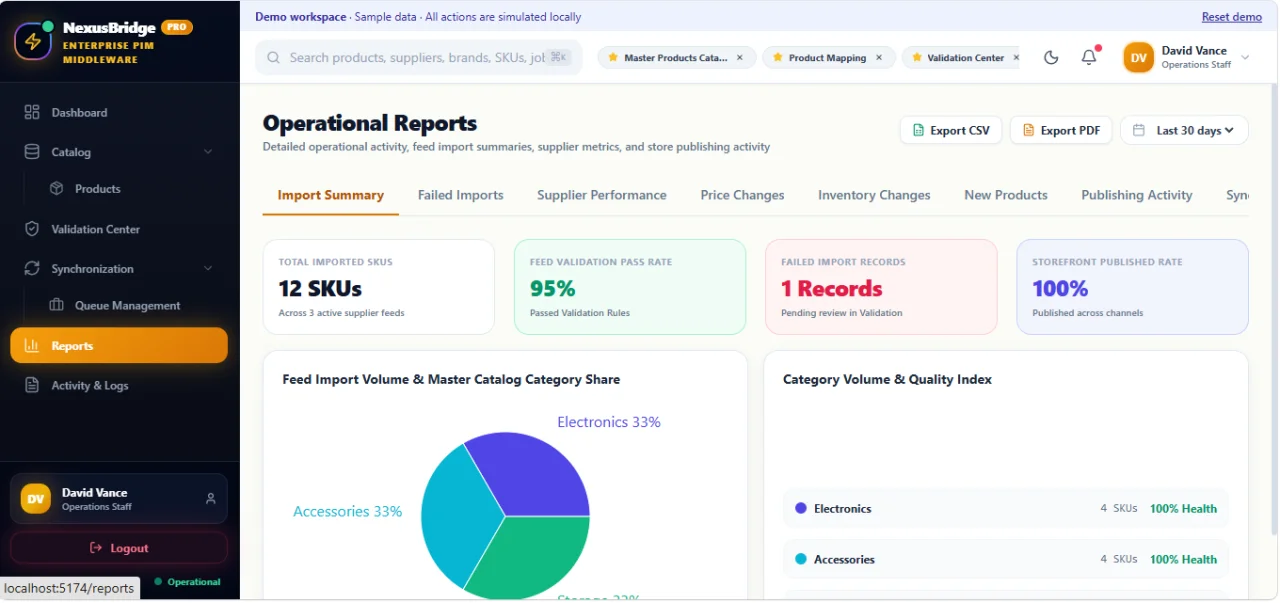This screenshot has width=1280, height=603.
Task: Click the user profile icon in sidebar card
Action: coord(210,498)
